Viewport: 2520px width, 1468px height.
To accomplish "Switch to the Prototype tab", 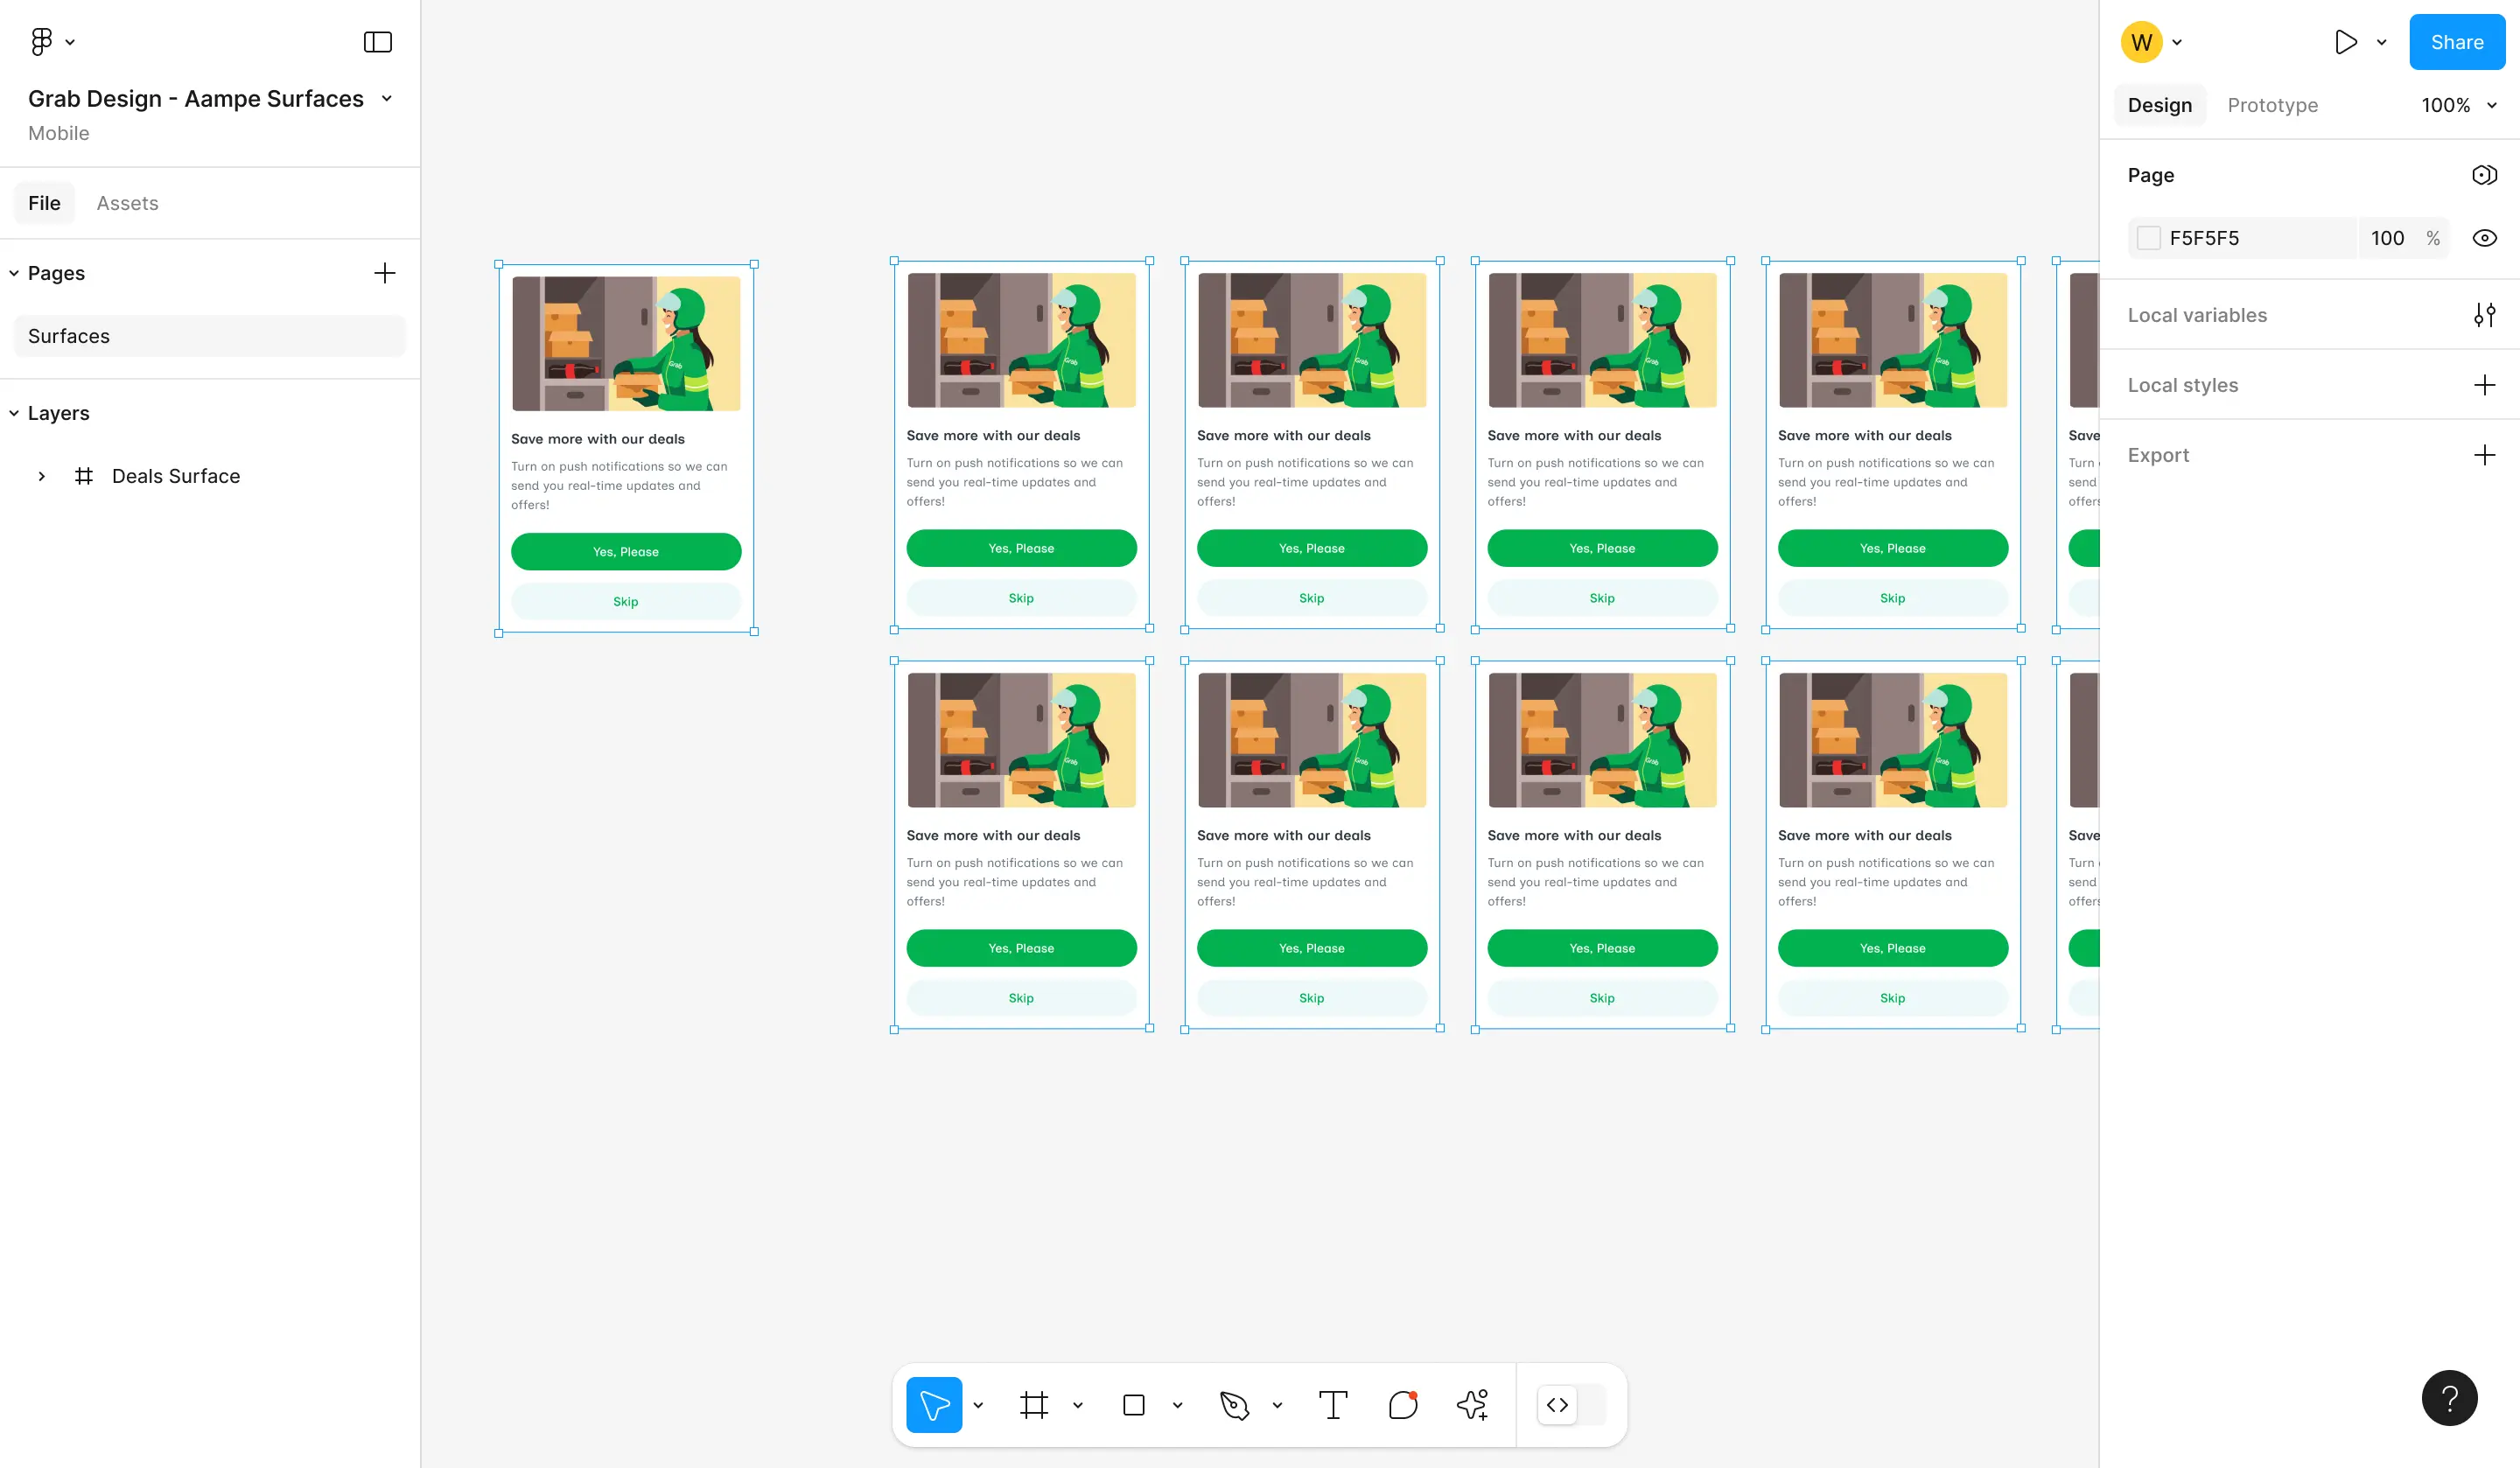I will tap(2272, 105).
